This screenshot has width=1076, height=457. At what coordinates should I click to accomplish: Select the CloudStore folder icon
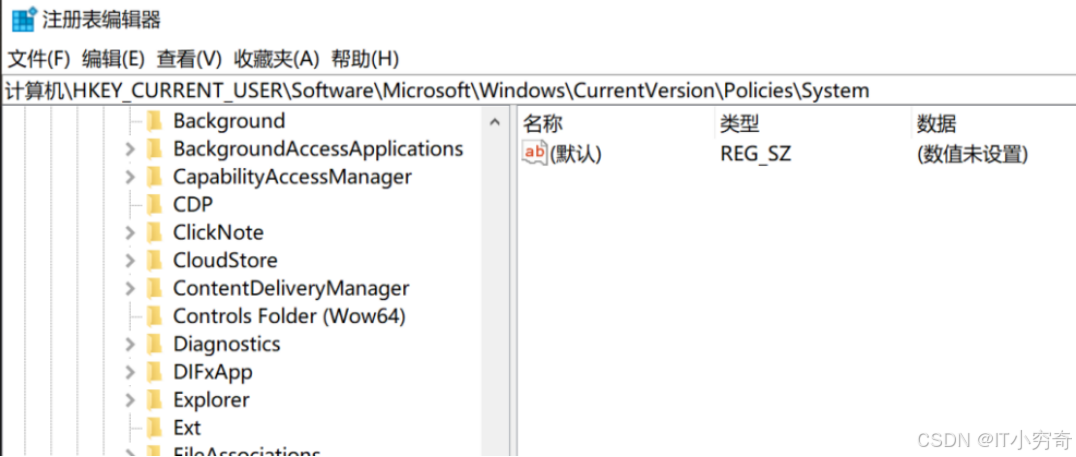[155, 260]
